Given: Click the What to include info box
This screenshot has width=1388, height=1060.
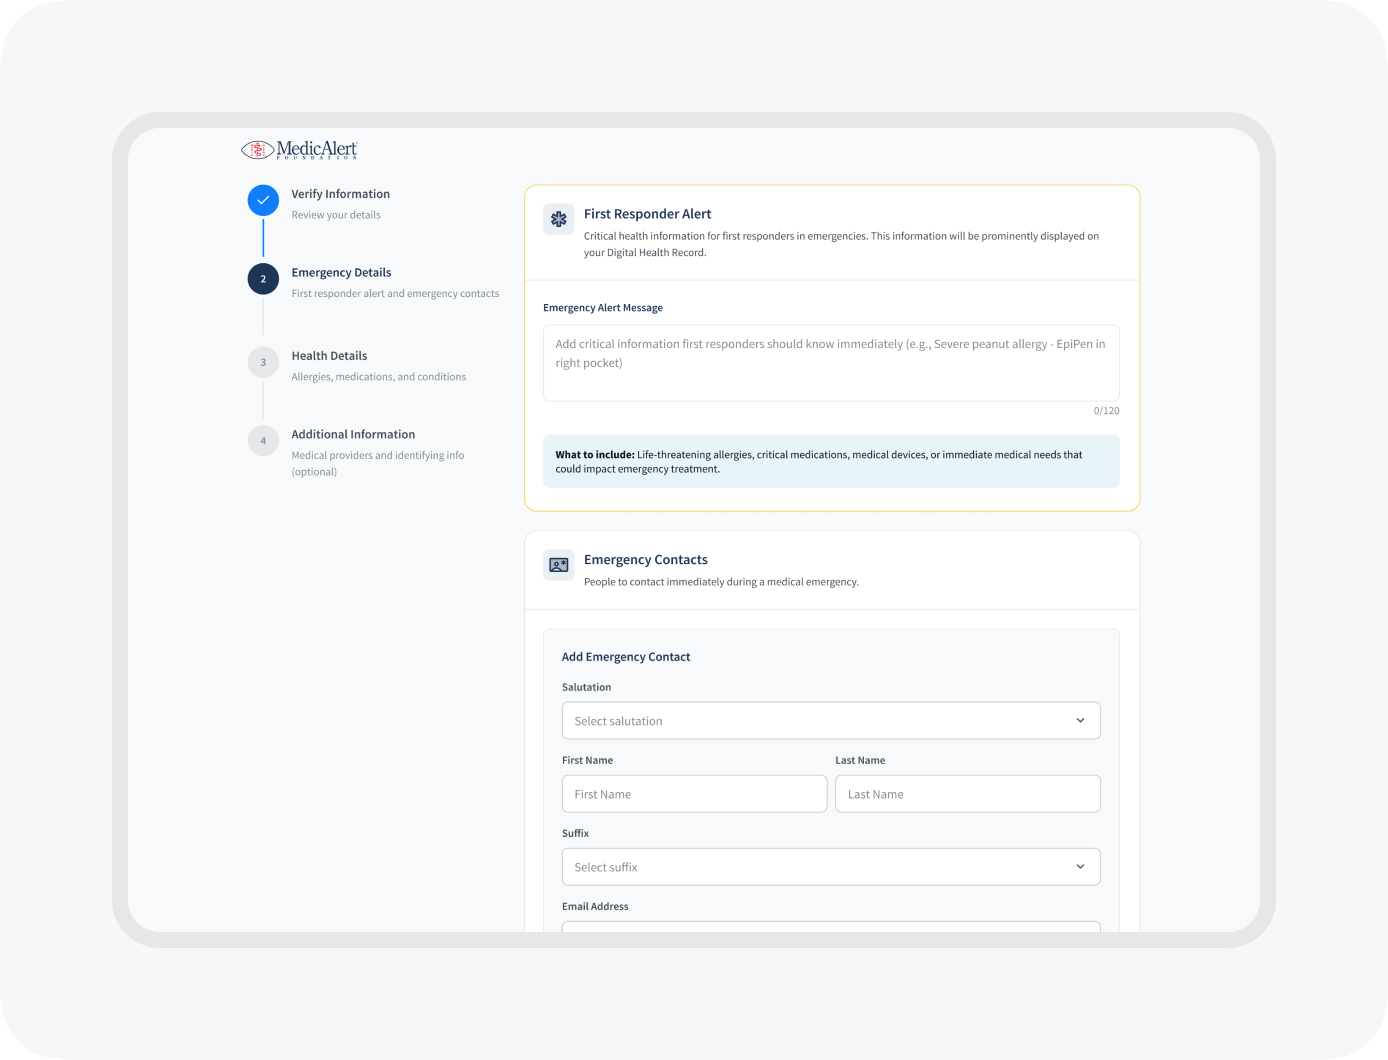Looking at the screenshot, I should coord(831,462).
